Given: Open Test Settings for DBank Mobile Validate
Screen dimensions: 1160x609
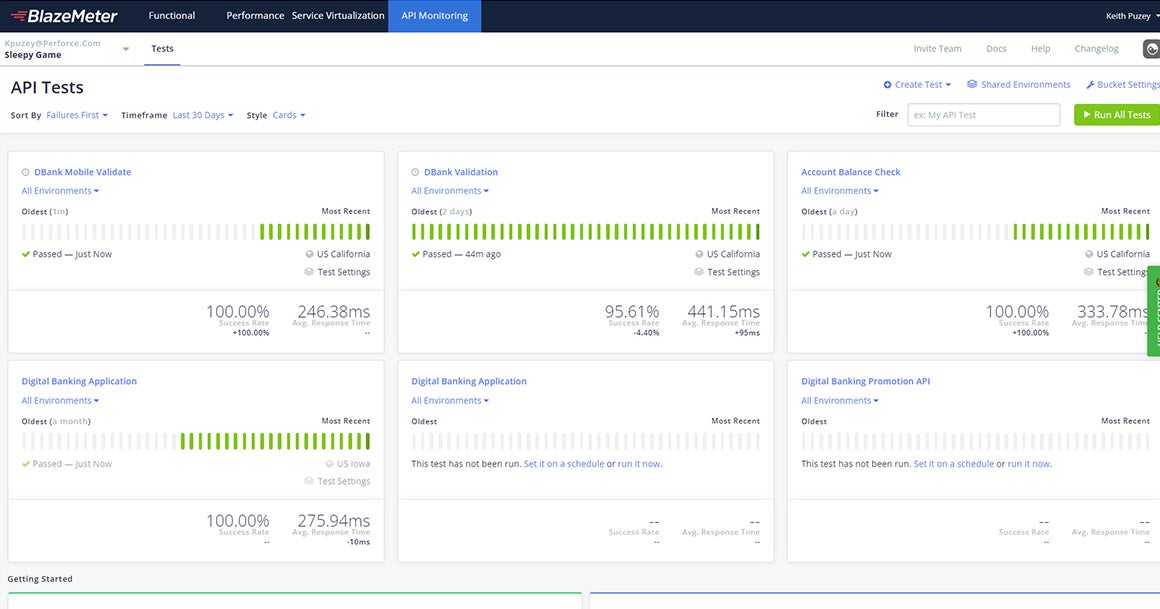Looking at the screenshot, I should (337, 272).
